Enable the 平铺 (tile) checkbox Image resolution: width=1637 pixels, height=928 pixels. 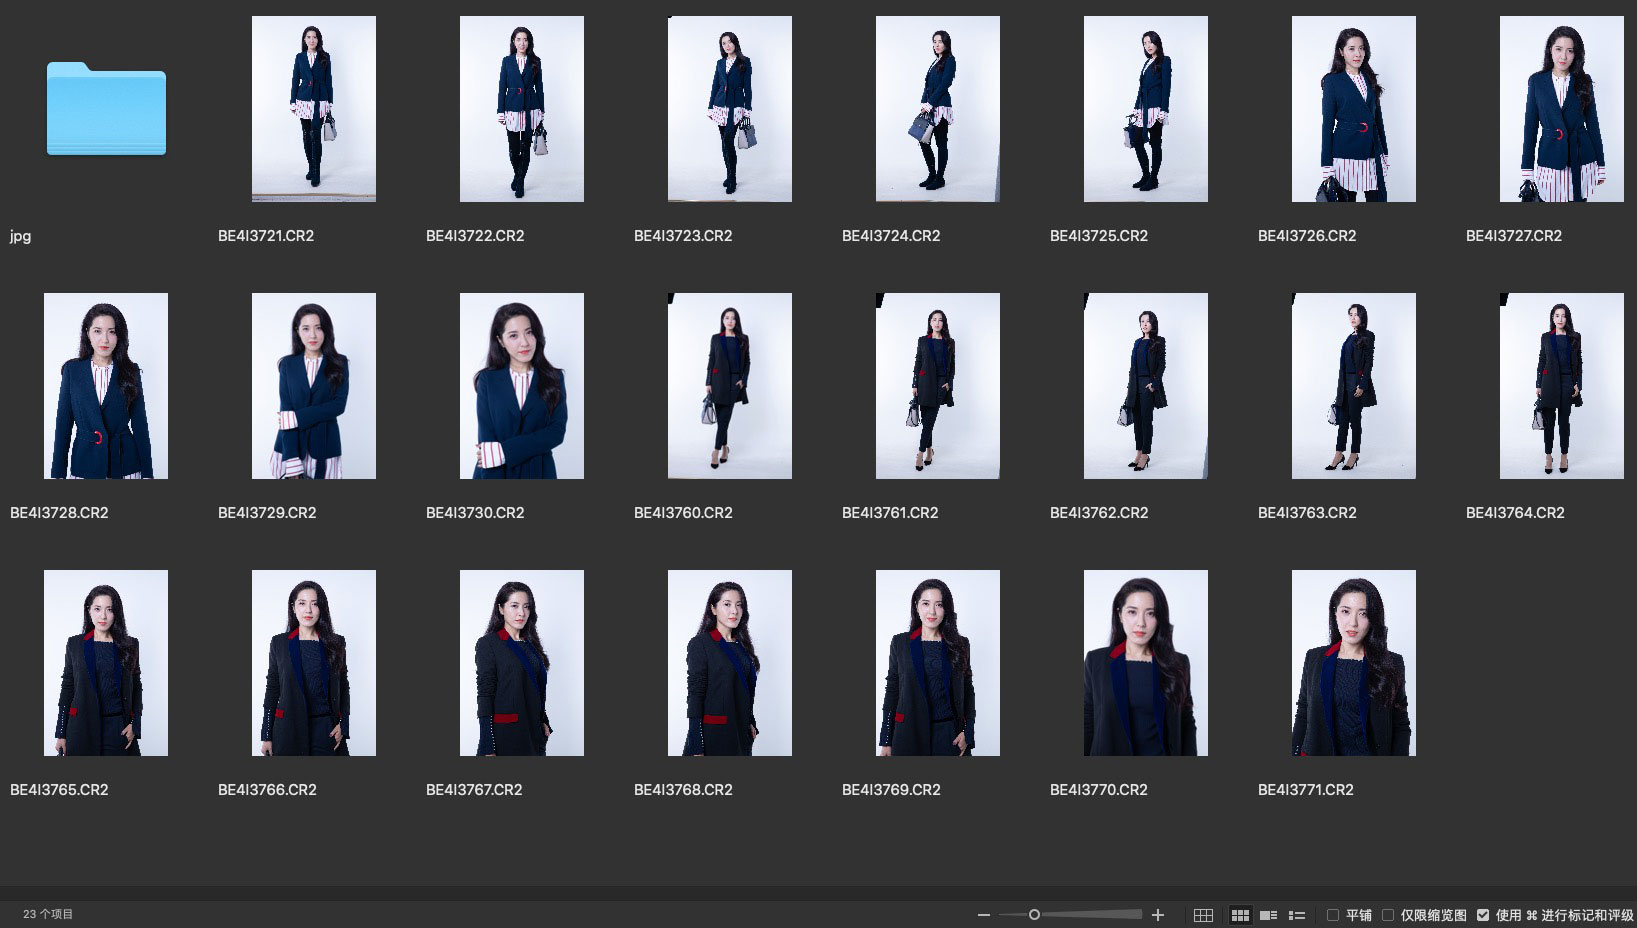coord(1333,915)
